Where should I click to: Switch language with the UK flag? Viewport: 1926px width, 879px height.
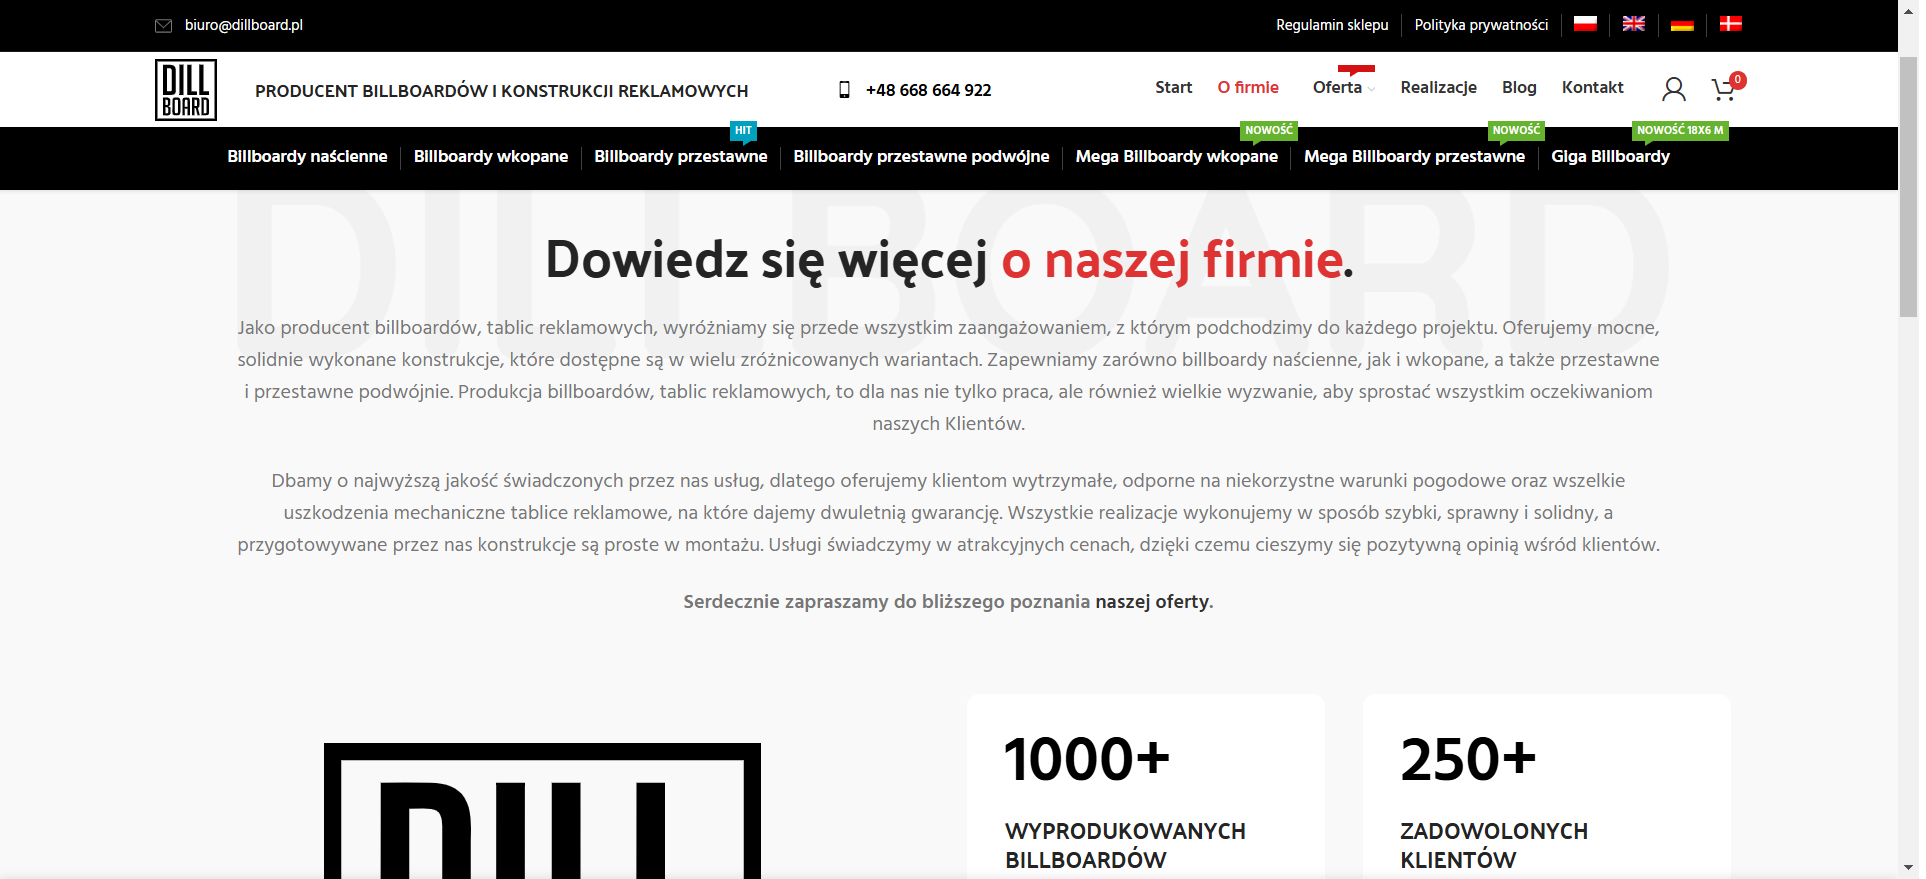point(1633,24)
